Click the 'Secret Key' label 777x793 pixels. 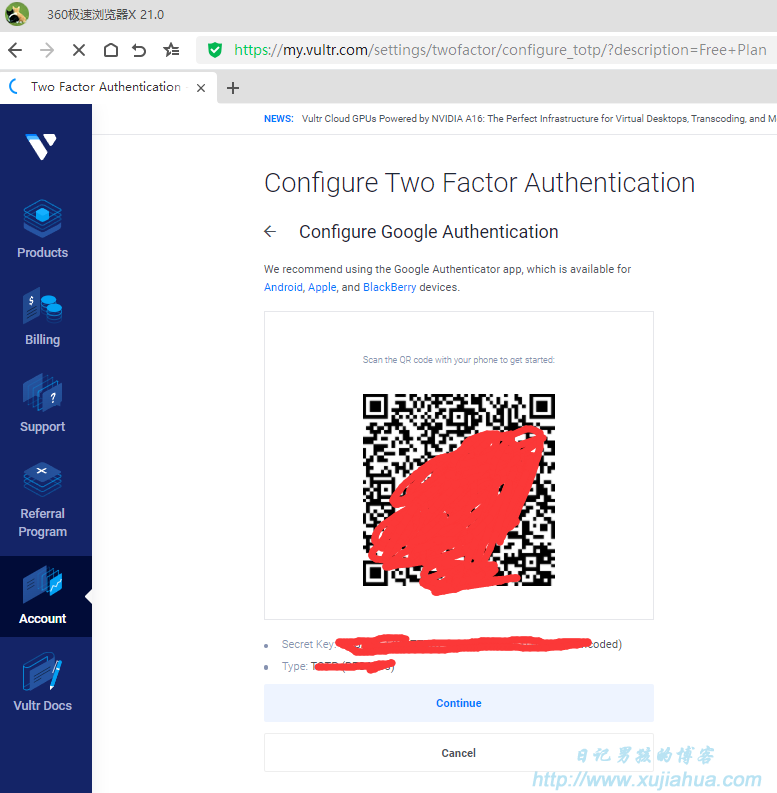[308, 644]
